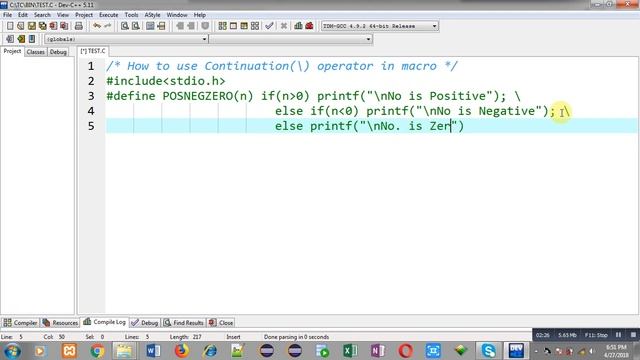Open Microsoft Word from the taskbar
Viewport: 640px width, 360px height.
pos(153,351)
